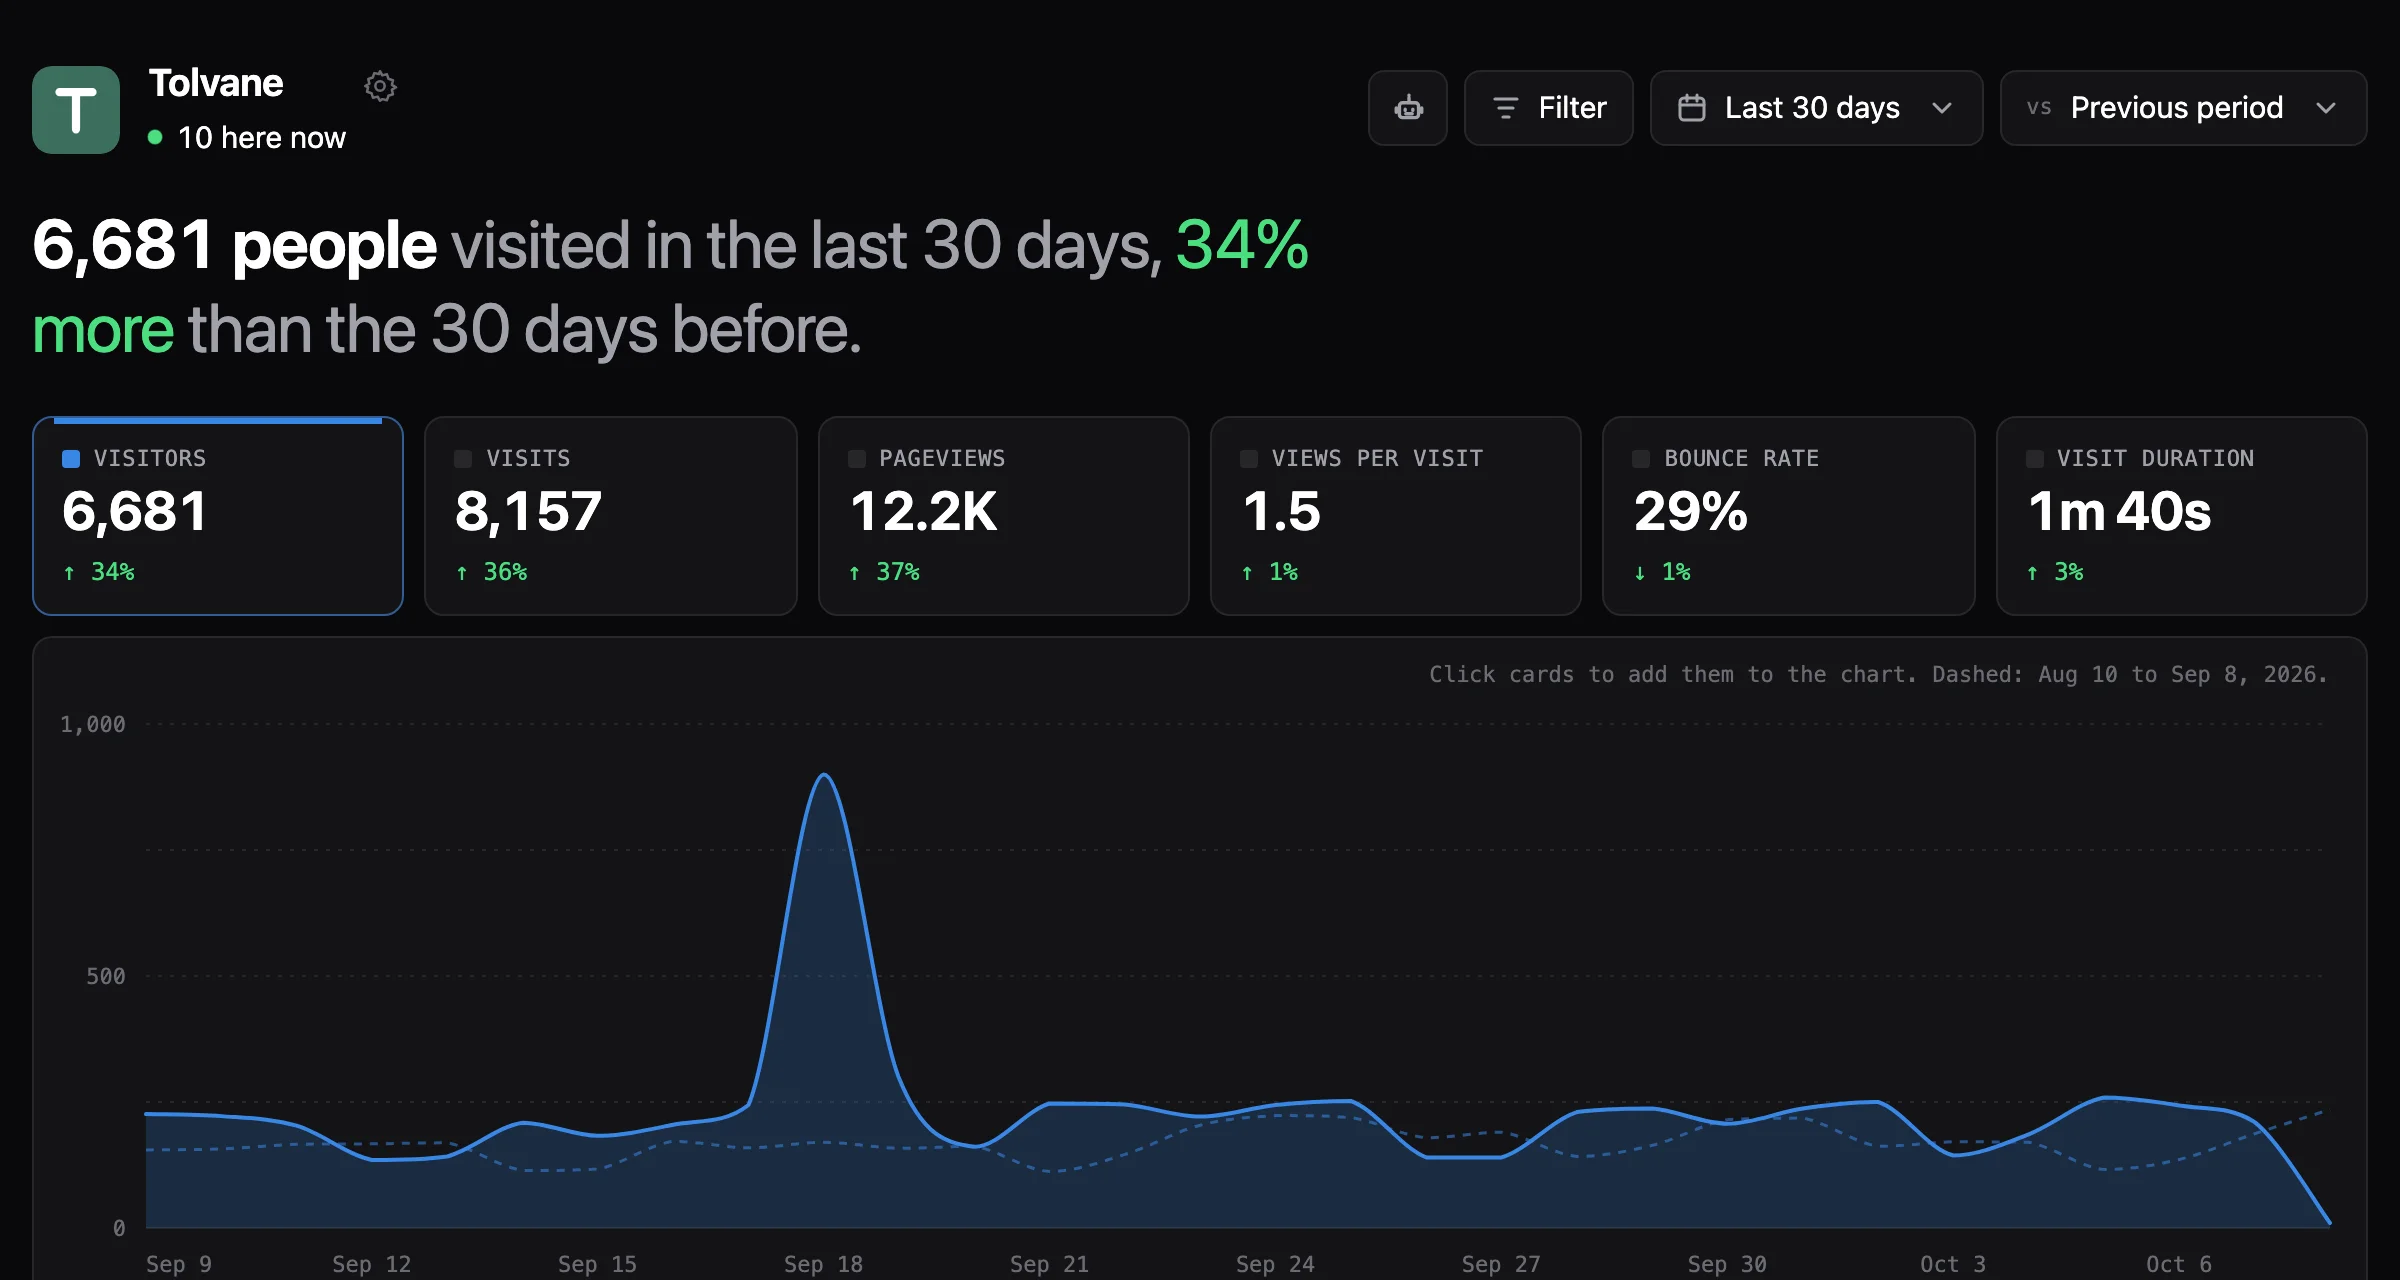Click the Oct 6 axis label
2400x1280 pixels.
pyautogui.click(x=2179, y=1264)
